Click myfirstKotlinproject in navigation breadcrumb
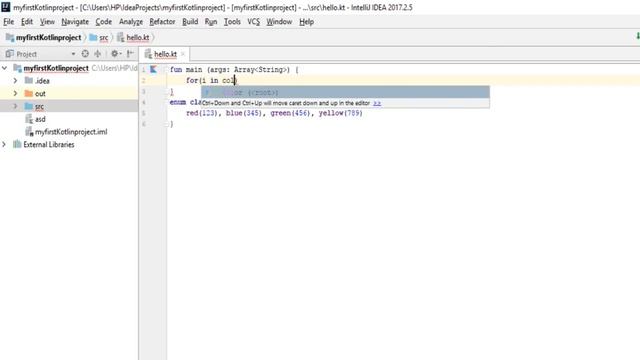 (44, 38)
